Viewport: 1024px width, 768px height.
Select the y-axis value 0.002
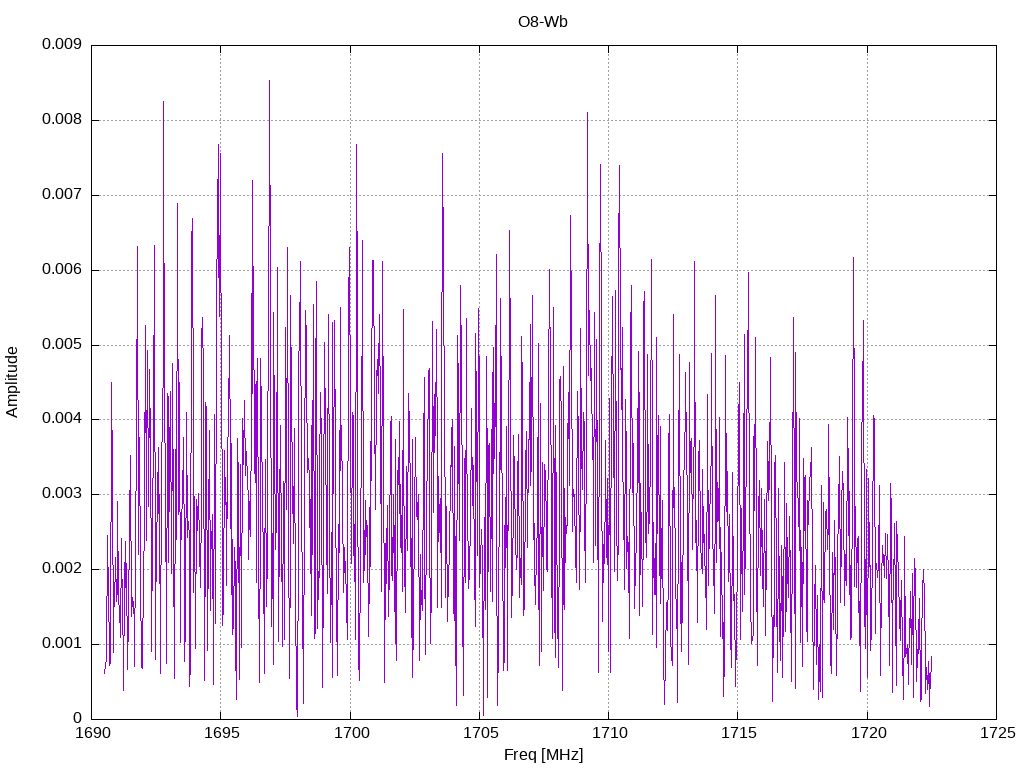(x=62, y=569)
